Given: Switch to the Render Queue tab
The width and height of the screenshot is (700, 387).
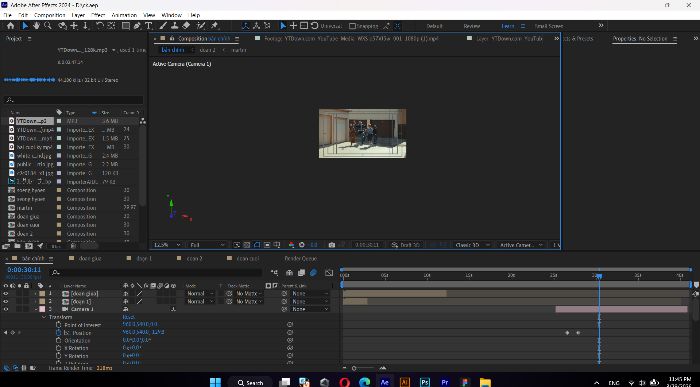Looking at the screenshot, I should tap(300, 258).
